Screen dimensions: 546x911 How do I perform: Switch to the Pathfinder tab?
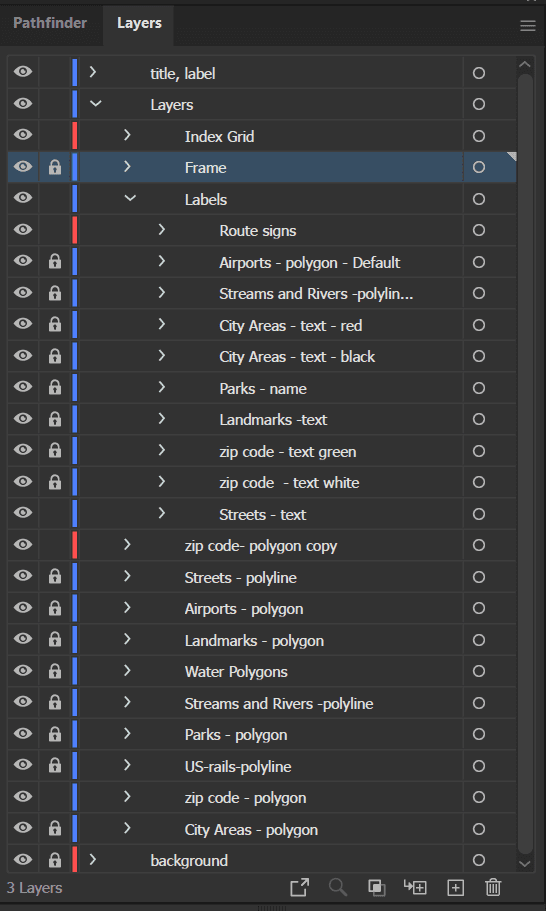pyautogui.click(x=50, y=23)
